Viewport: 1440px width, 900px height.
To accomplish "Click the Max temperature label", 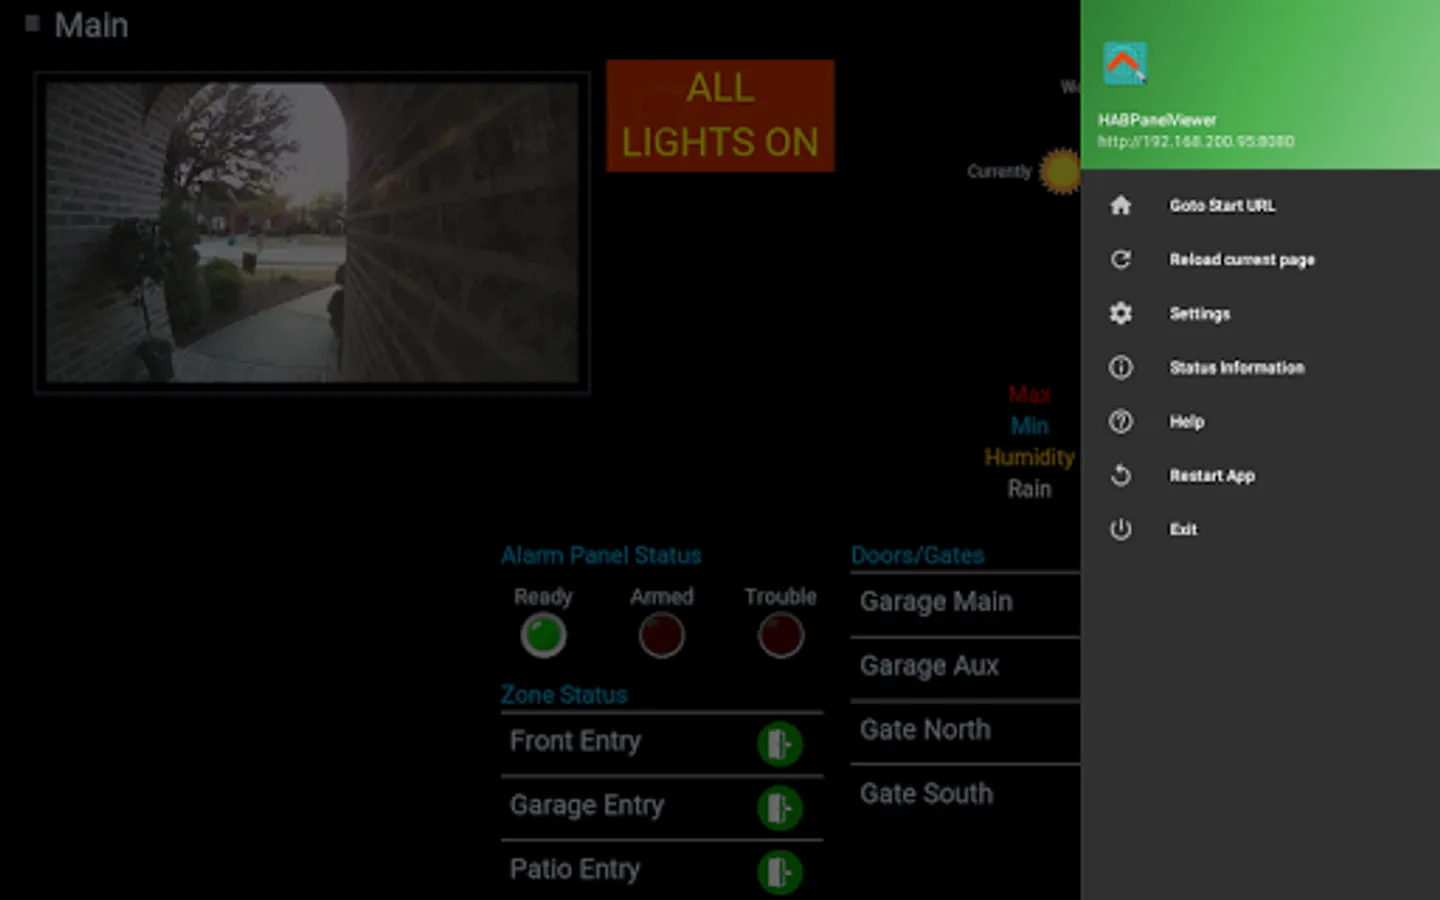I will tap(1029, 394).
